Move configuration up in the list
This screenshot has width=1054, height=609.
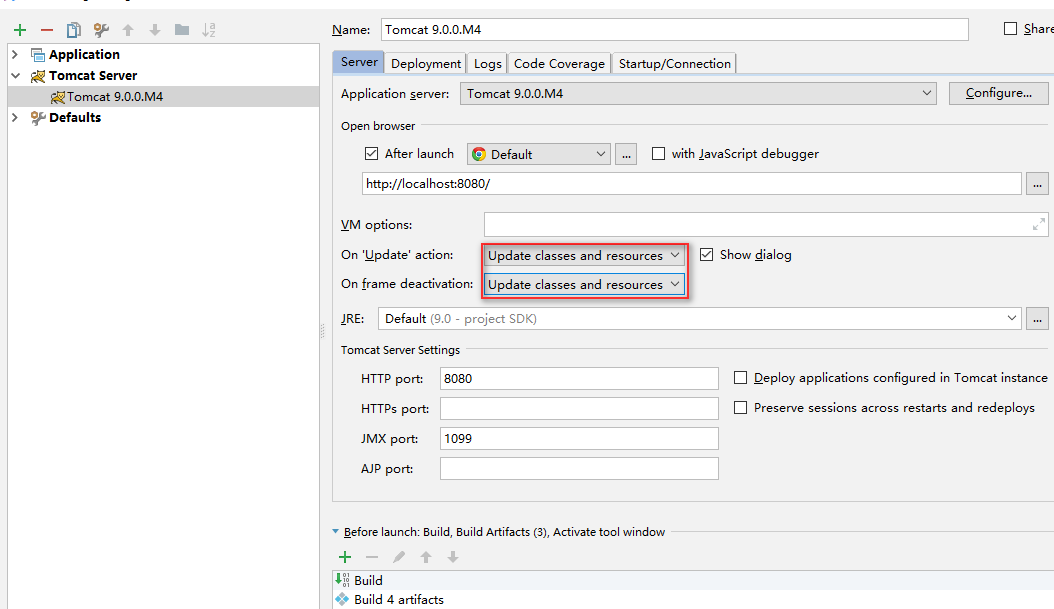(128, 30)
